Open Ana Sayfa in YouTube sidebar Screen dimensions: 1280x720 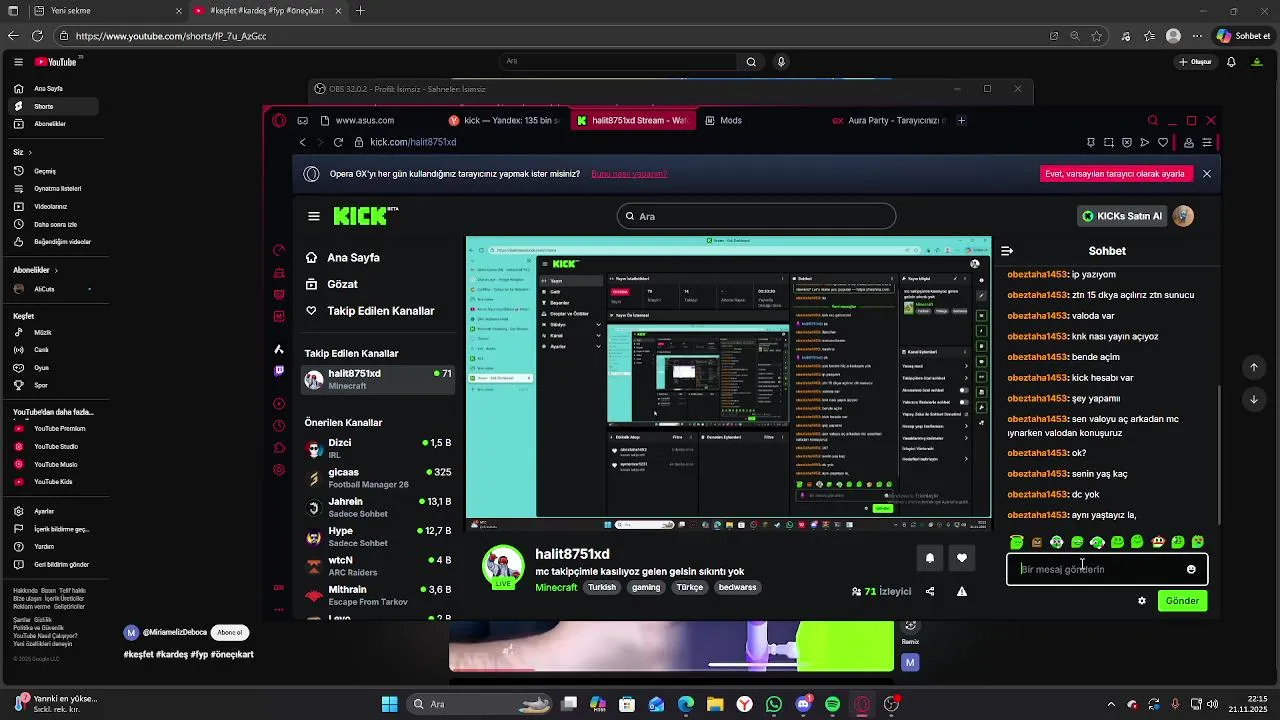[x=55, y=89]
